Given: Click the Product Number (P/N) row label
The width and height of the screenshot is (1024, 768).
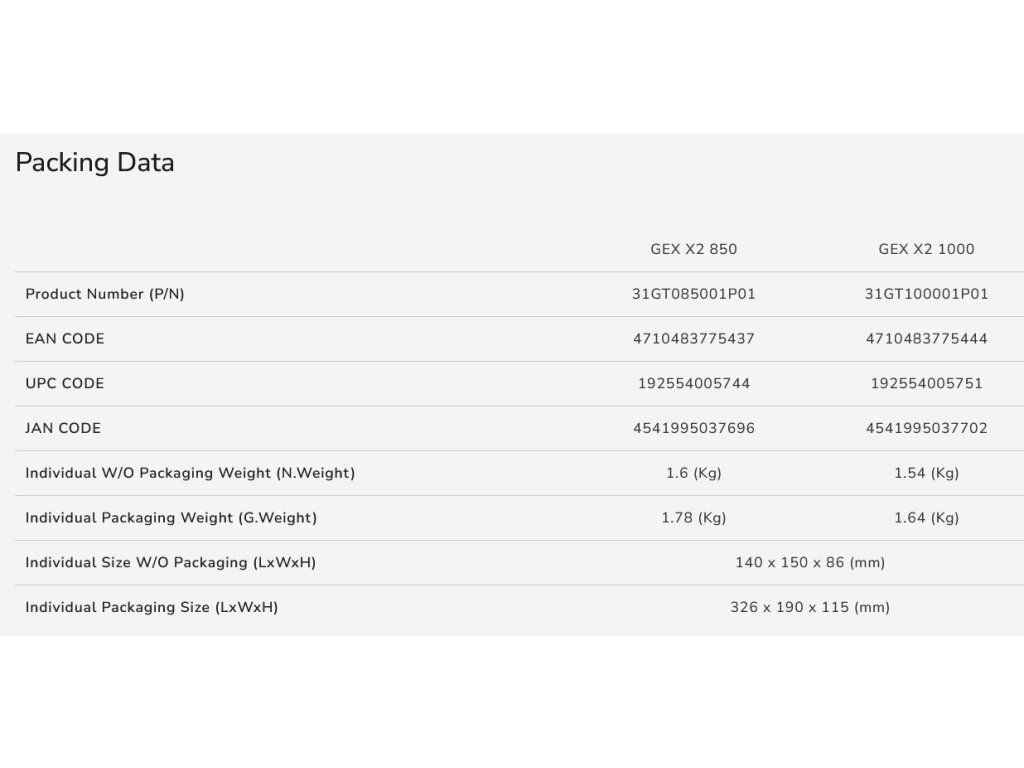Looking at the screenshot, I should point(105,295).
